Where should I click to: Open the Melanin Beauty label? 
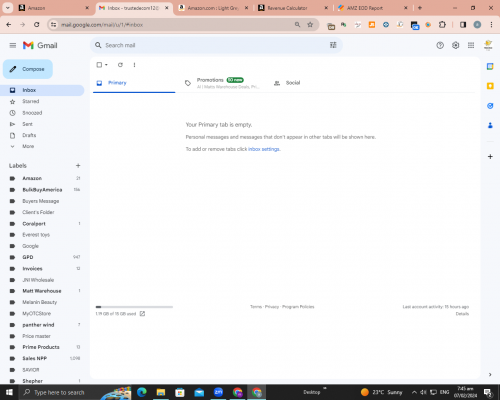click(39, 302)
